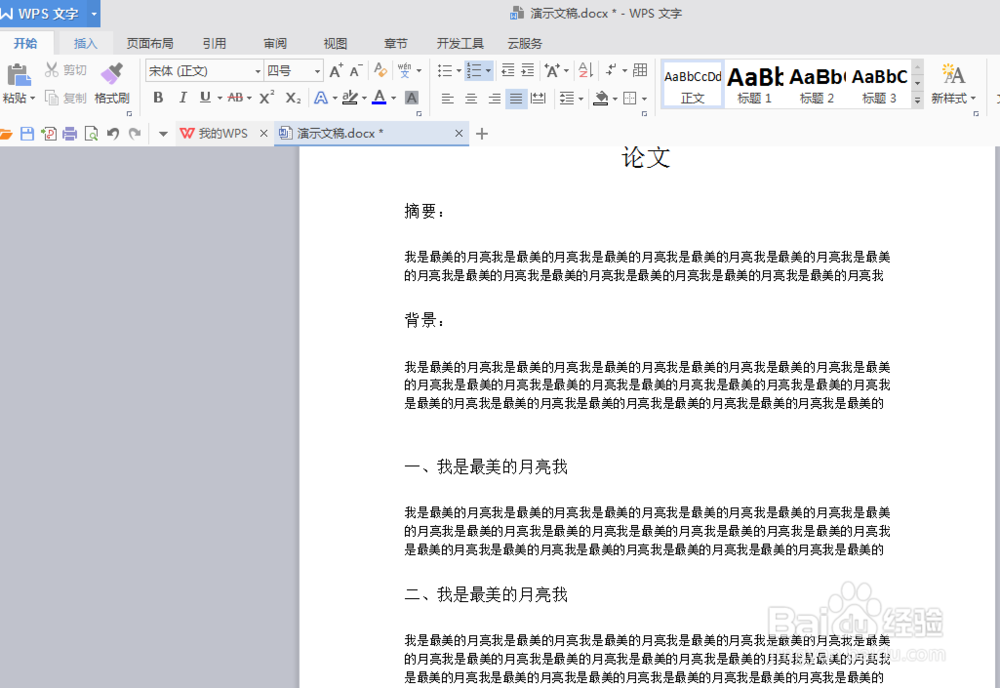Toggle center text alignment
Viewport: 1000px width, 688px height.
(469, 97)
